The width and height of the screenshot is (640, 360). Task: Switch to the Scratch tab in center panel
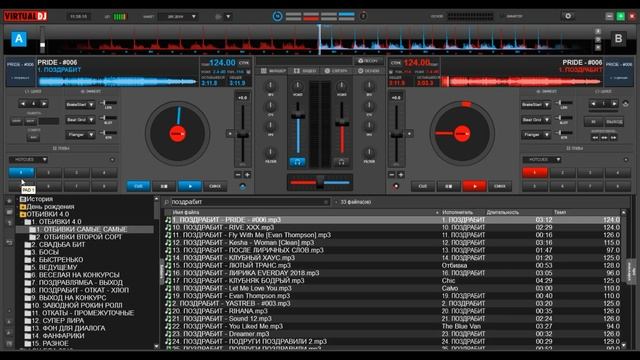pos(336,71)
